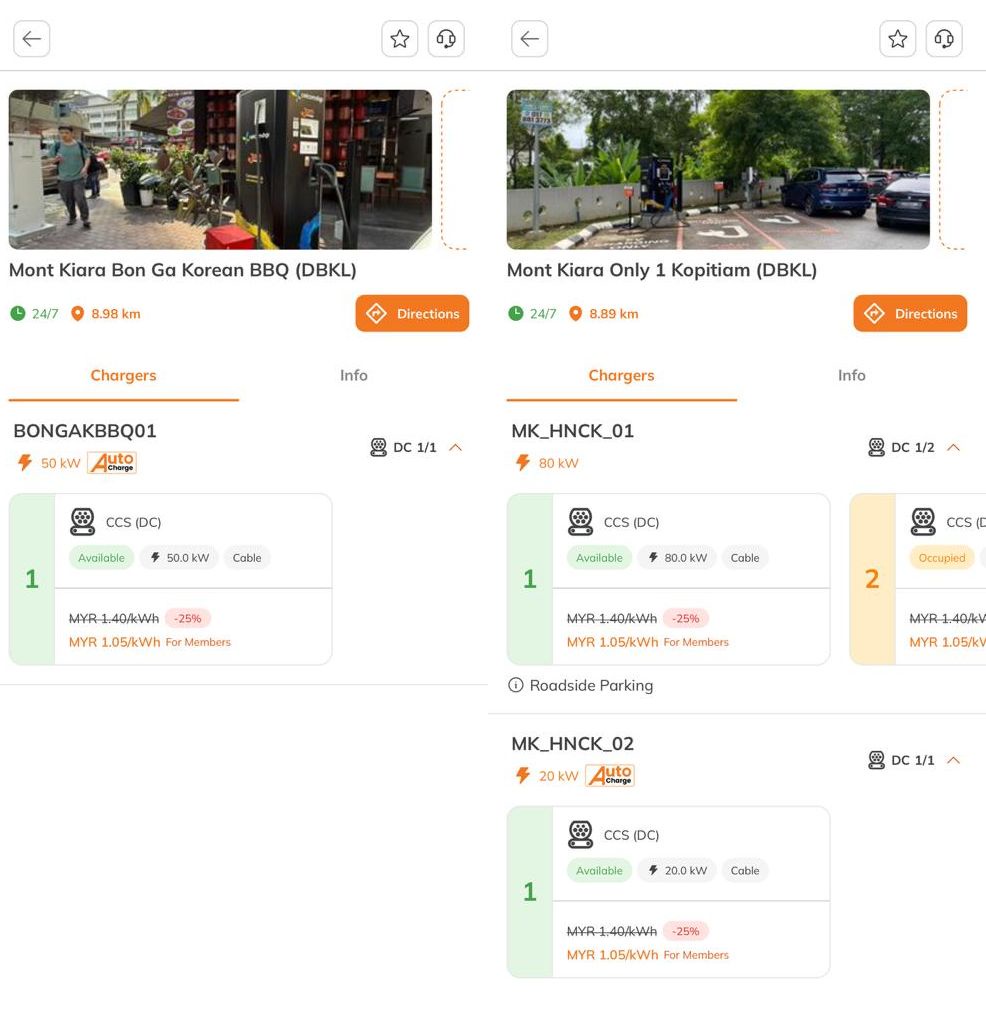The image size is (986, 1019).
Task: Tap the -25% discount badge on MK_HNCK_02
Action: coord(686,931)
